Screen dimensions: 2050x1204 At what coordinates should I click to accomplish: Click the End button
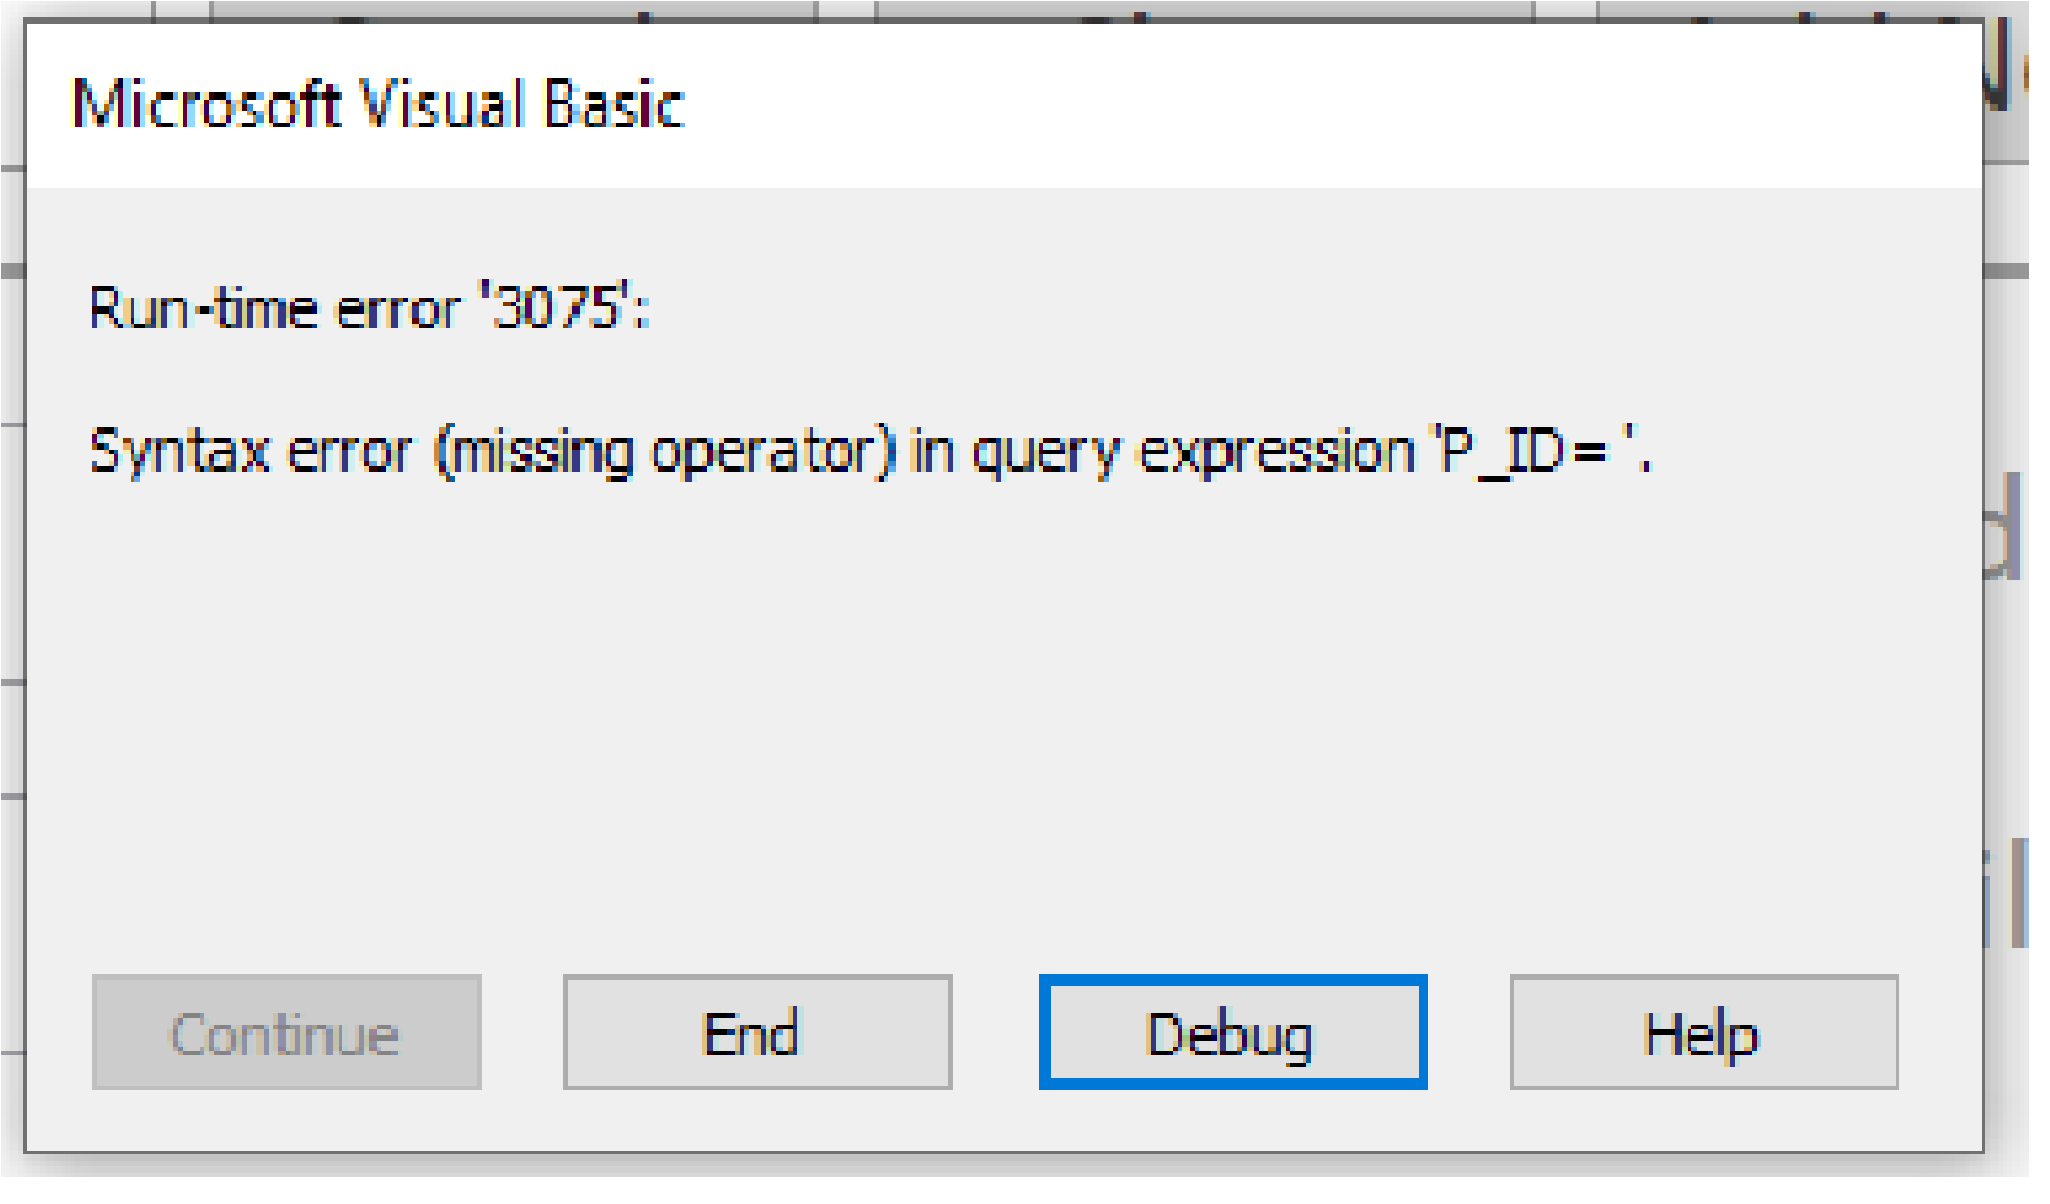[757, 1031]
